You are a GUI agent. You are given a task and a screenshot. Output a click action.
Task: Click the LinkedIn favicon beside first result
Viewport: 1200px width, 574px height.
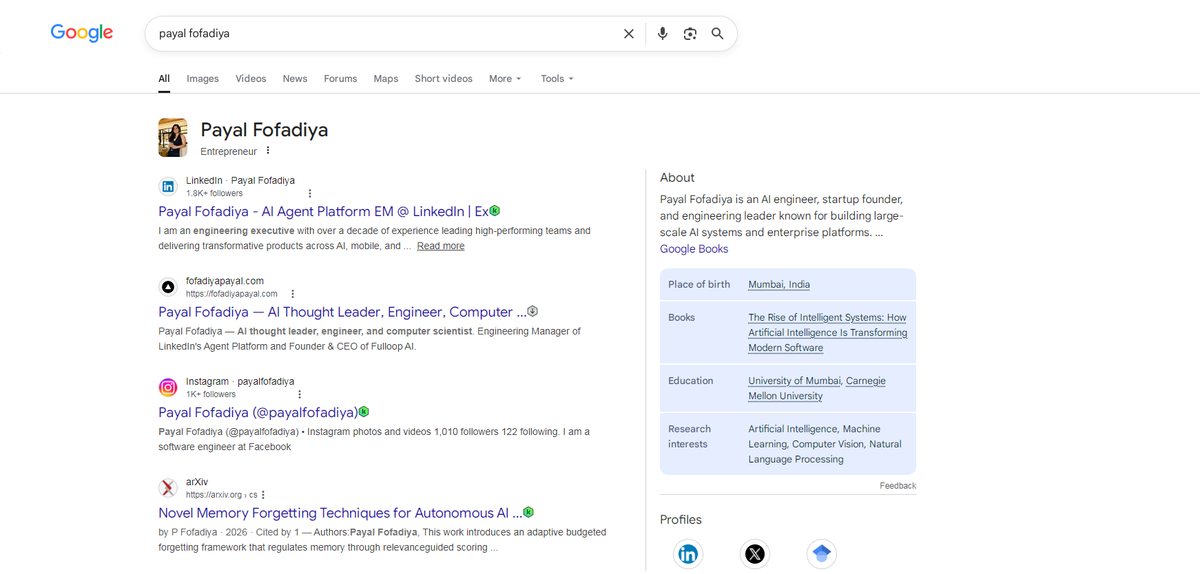coord(168,186)
